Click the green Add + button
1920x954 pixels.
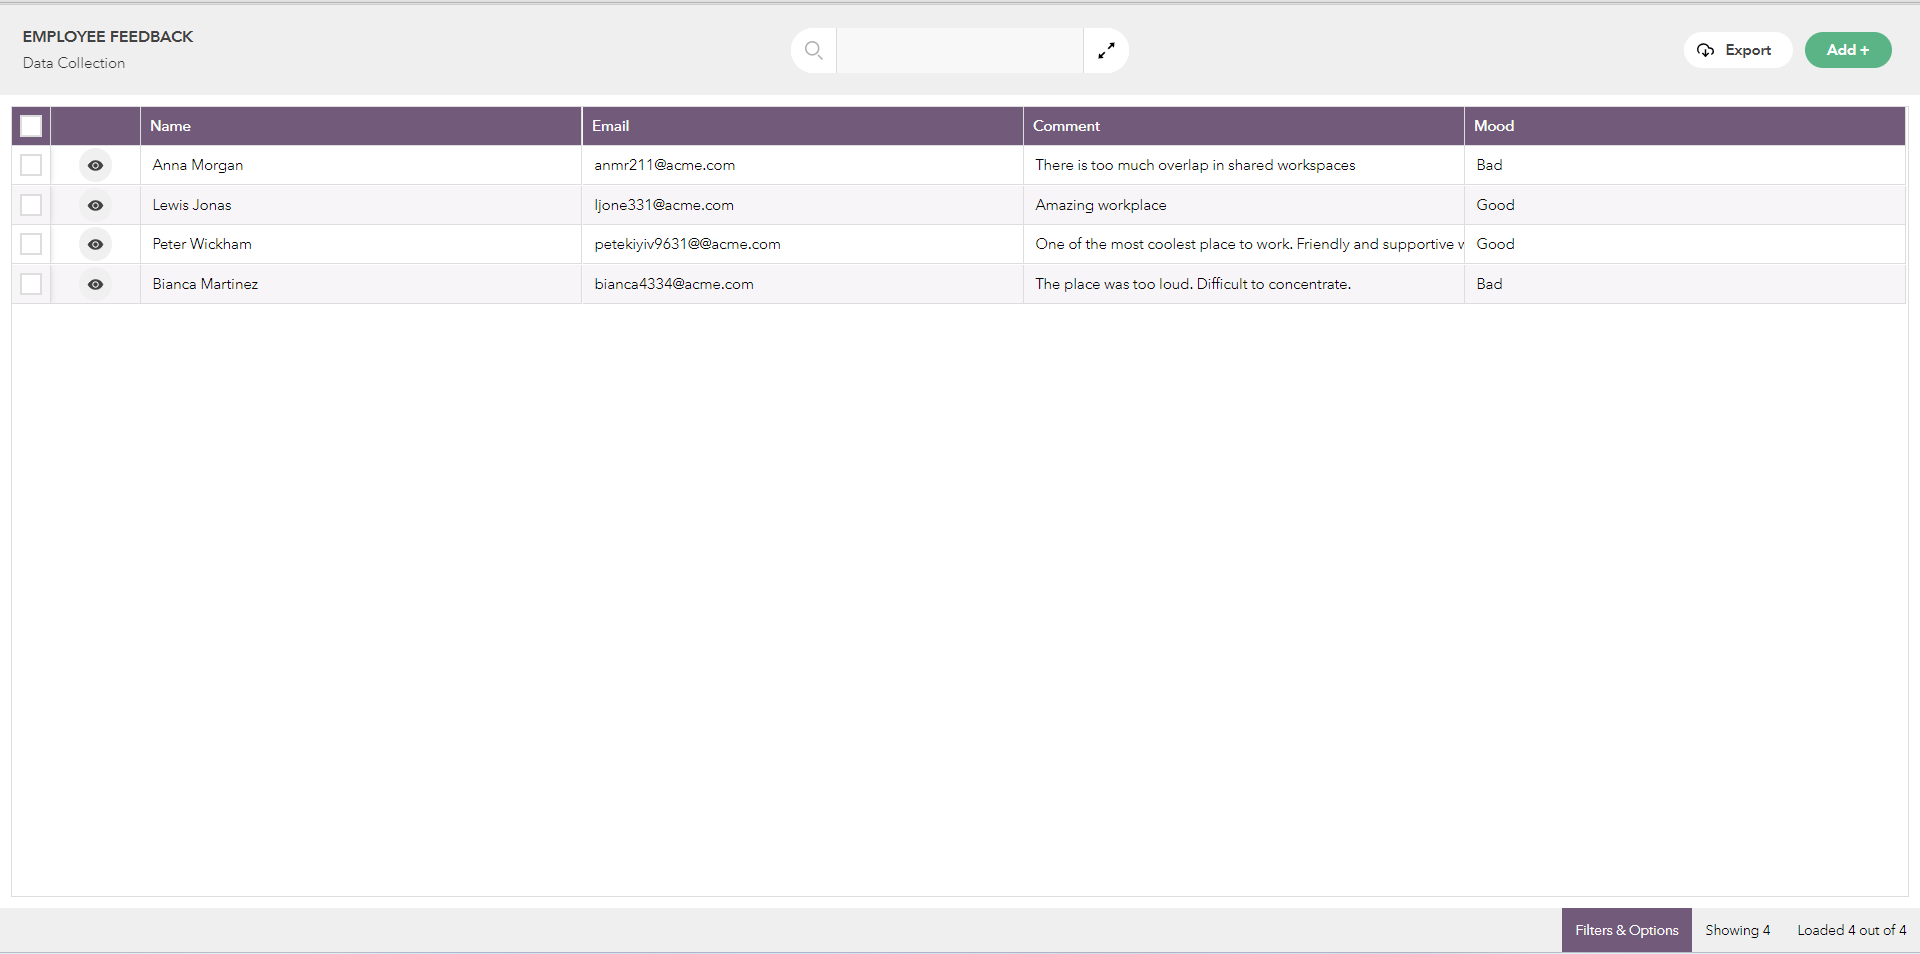click(x=1847, y=50)
